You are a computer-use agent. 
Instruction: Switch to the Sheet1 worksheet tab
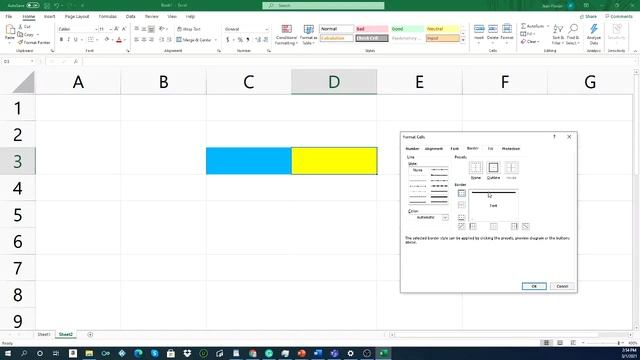(x=44, y=334)
